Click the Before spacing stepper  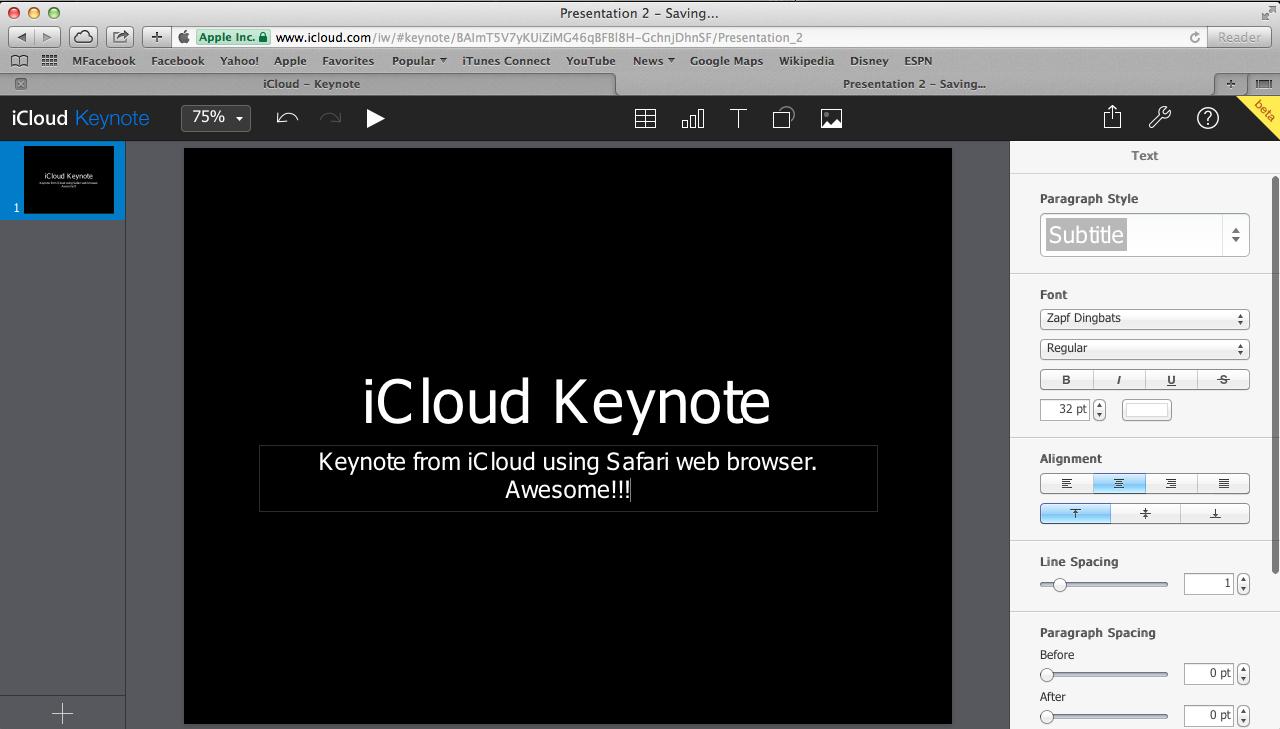point(1243,673)
